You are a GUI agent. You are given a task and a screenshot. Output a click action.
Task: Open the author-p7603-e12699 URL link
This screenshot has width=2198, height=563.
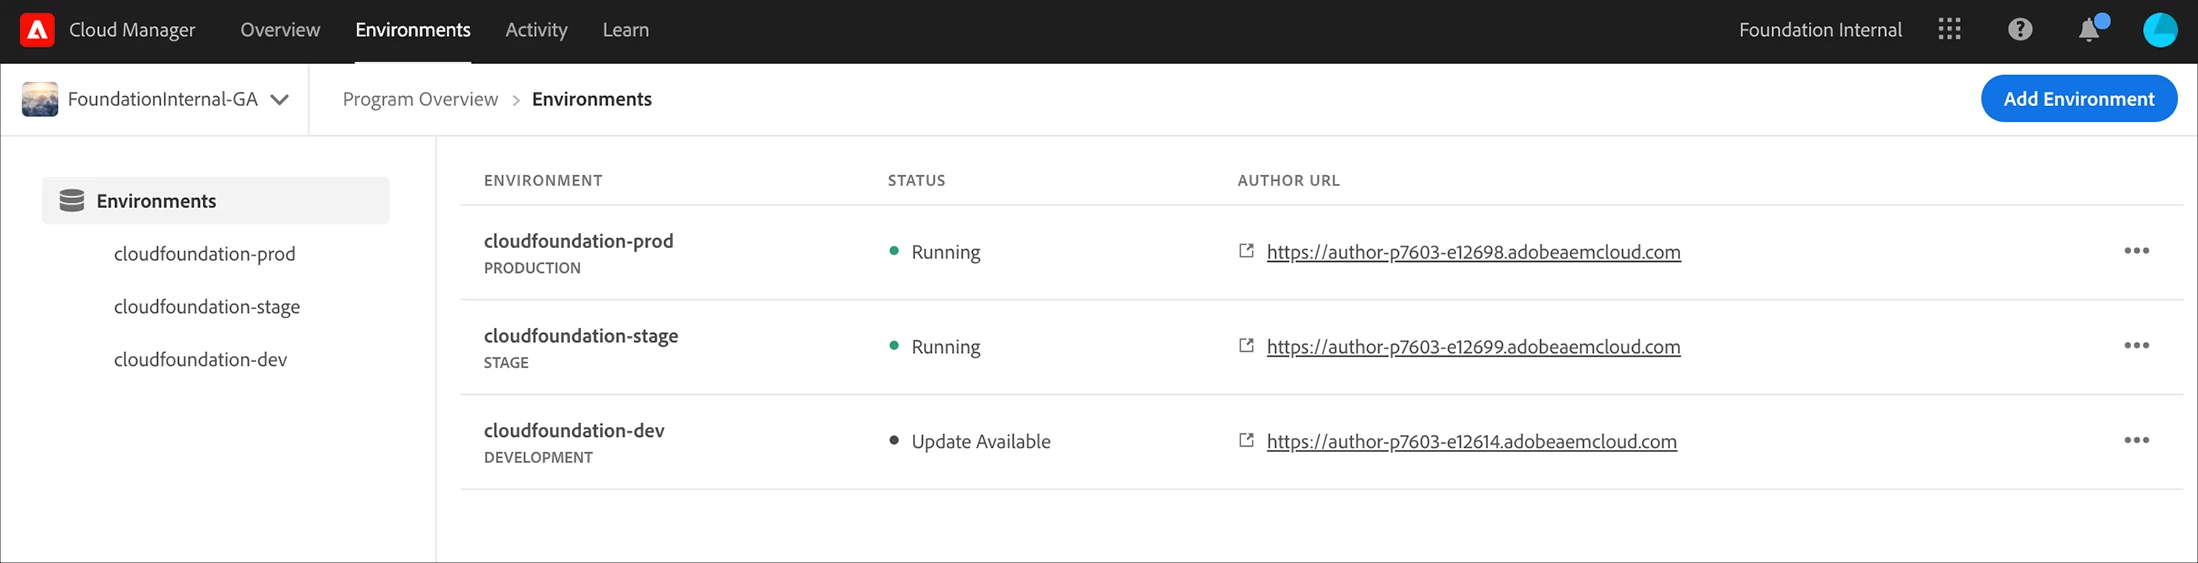click(x=1474, y=347)
